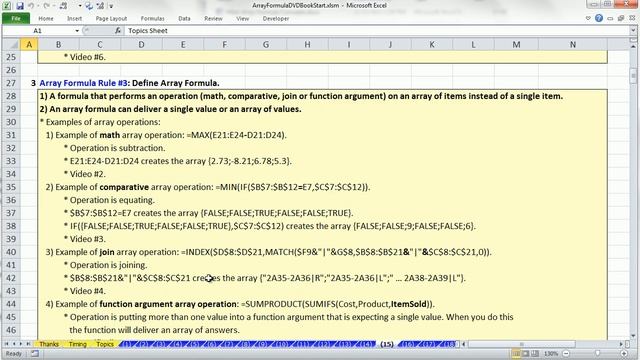Undo the last action

tap(31, 6)
